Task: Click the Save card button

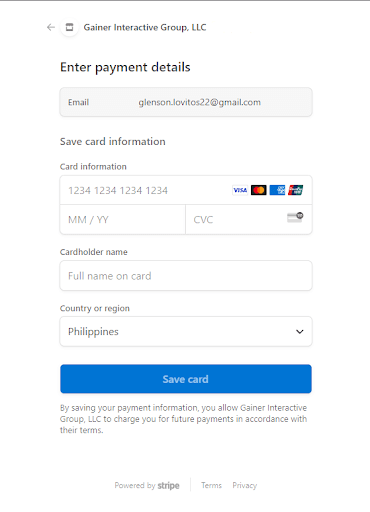Action: (186, 379)
